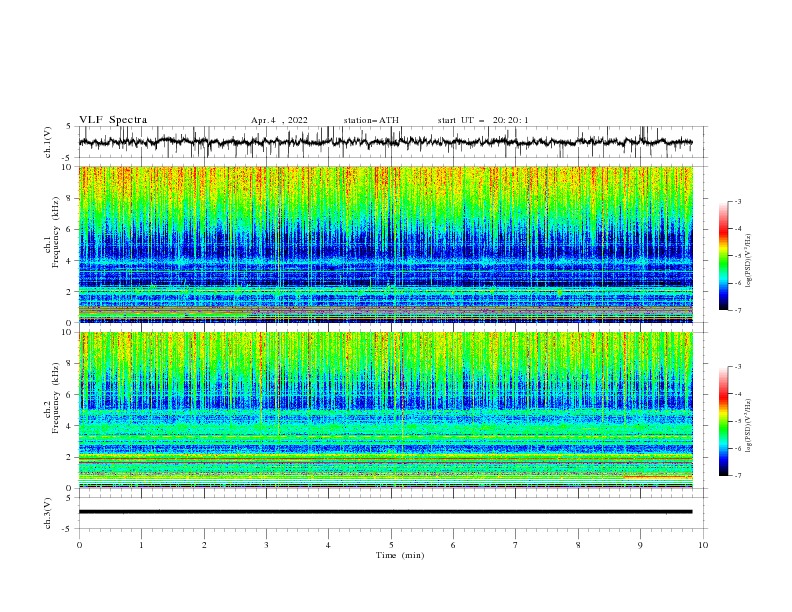Viewport: 792px width, 612px height.
Task: Click time axis tick label "8"
Action: (x=578, y=545)
